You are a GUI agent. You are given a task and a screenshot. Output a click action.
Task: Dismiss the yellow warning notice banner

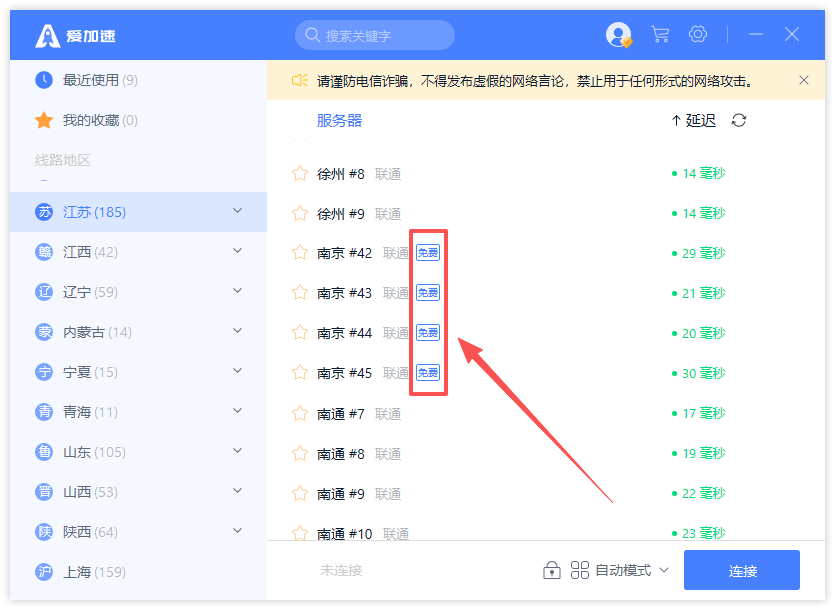click(x=804, y=80)
